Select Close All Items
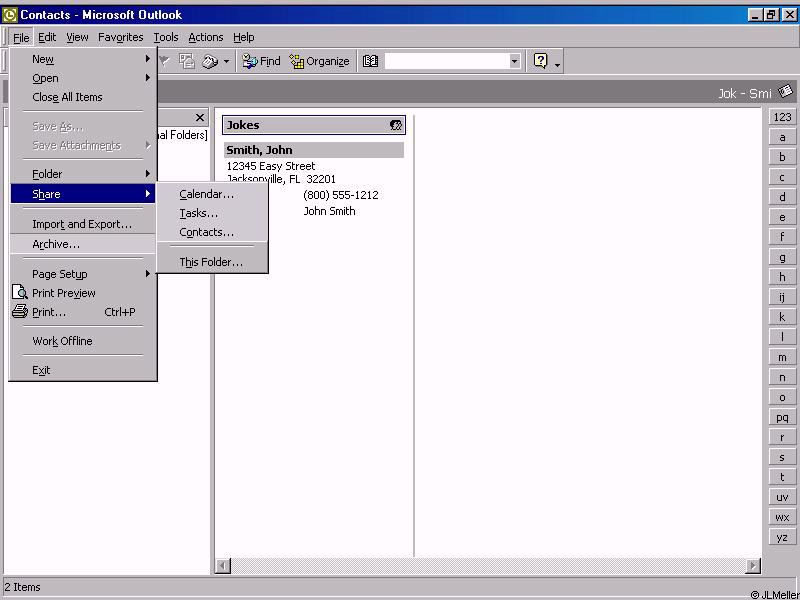This screenshot has width=800, height=600. [83, 97]
